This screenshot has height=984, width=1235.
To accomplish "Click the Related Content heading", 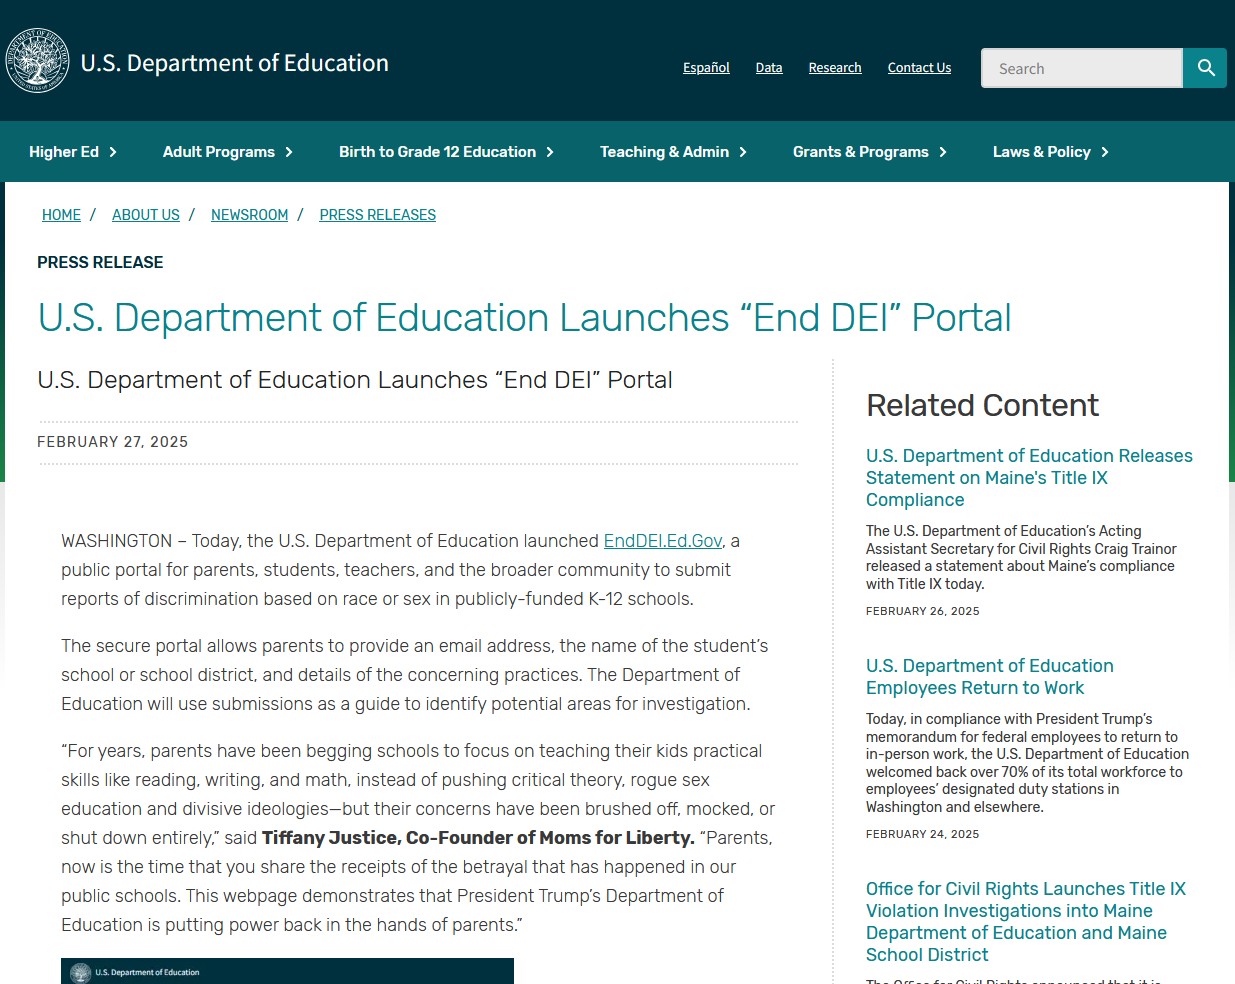I will click(x=982, y=405).
